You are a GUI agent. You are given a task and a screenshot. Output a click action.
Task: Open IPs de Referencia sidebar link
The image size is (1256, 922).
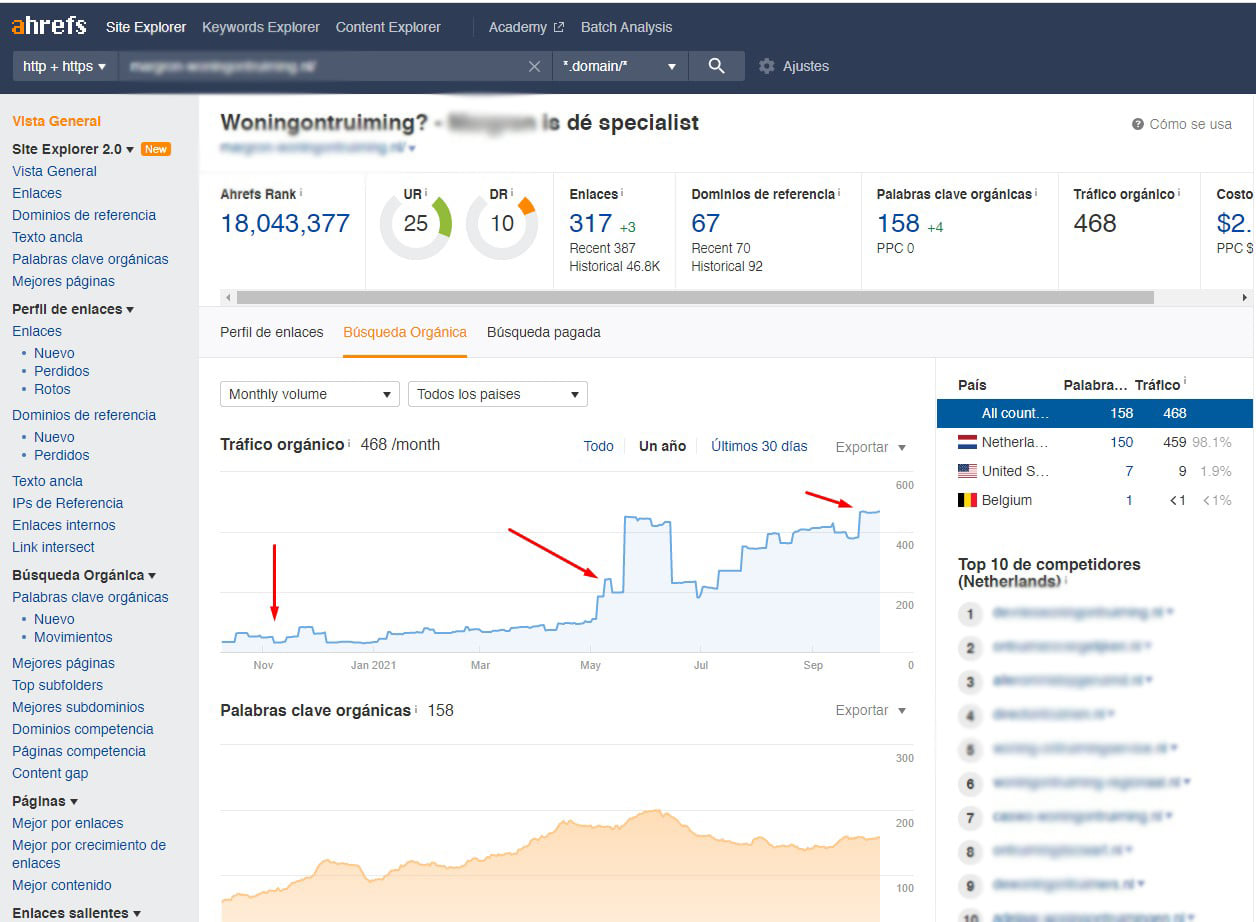(x=67, y=503)
